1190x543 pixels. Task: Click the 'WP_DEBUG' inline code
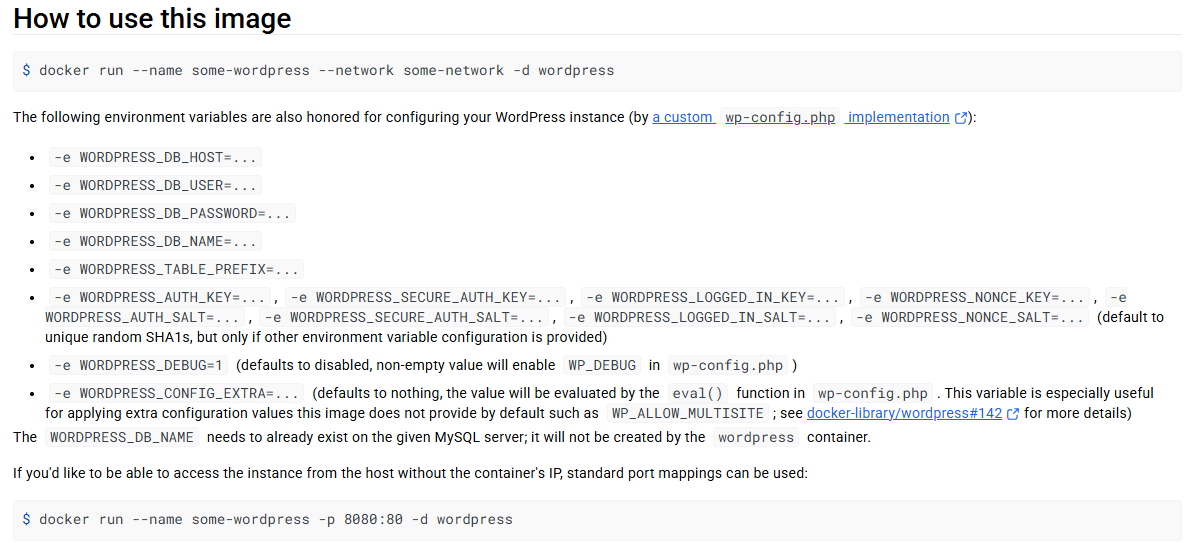click(x=602, y=365)
